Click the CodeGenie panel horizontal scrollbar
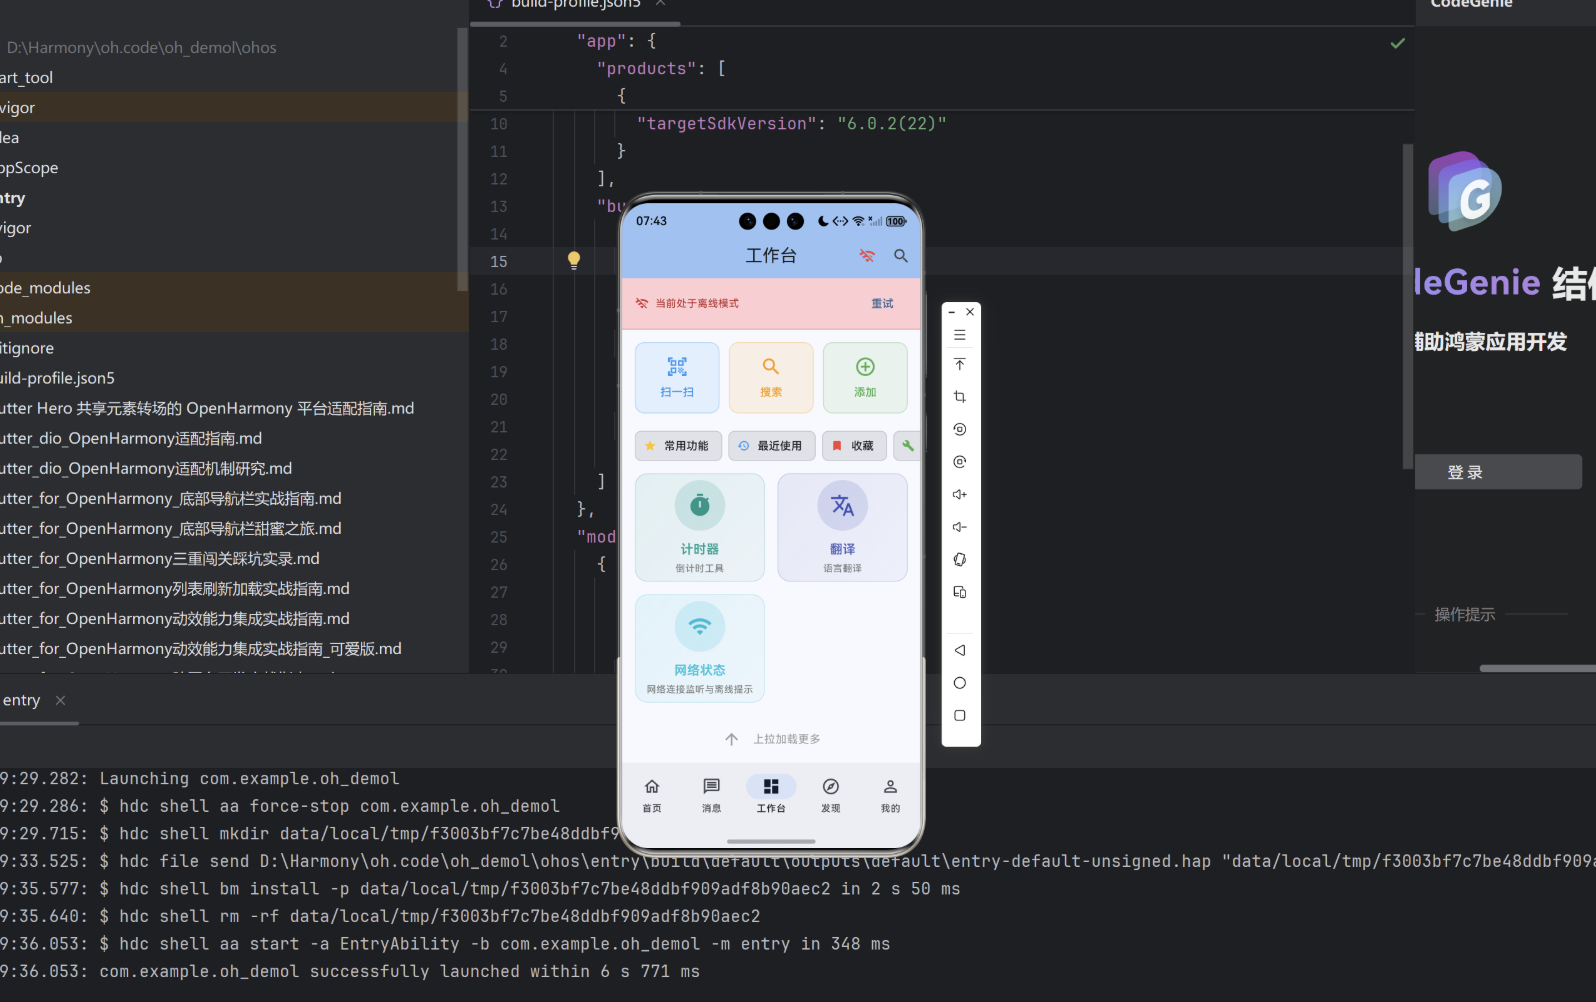Screen dimensions: 1596x1002 point(1538,668)
